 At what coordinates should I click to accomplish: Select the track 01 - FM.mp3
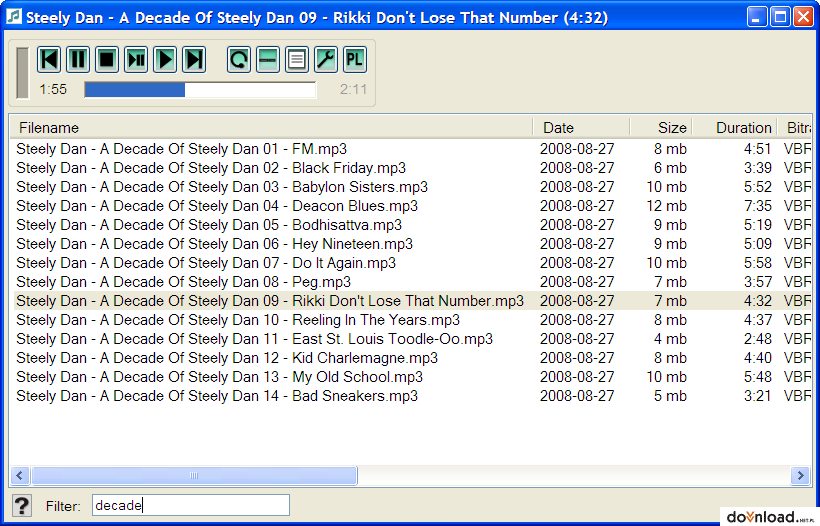[181, 149]
